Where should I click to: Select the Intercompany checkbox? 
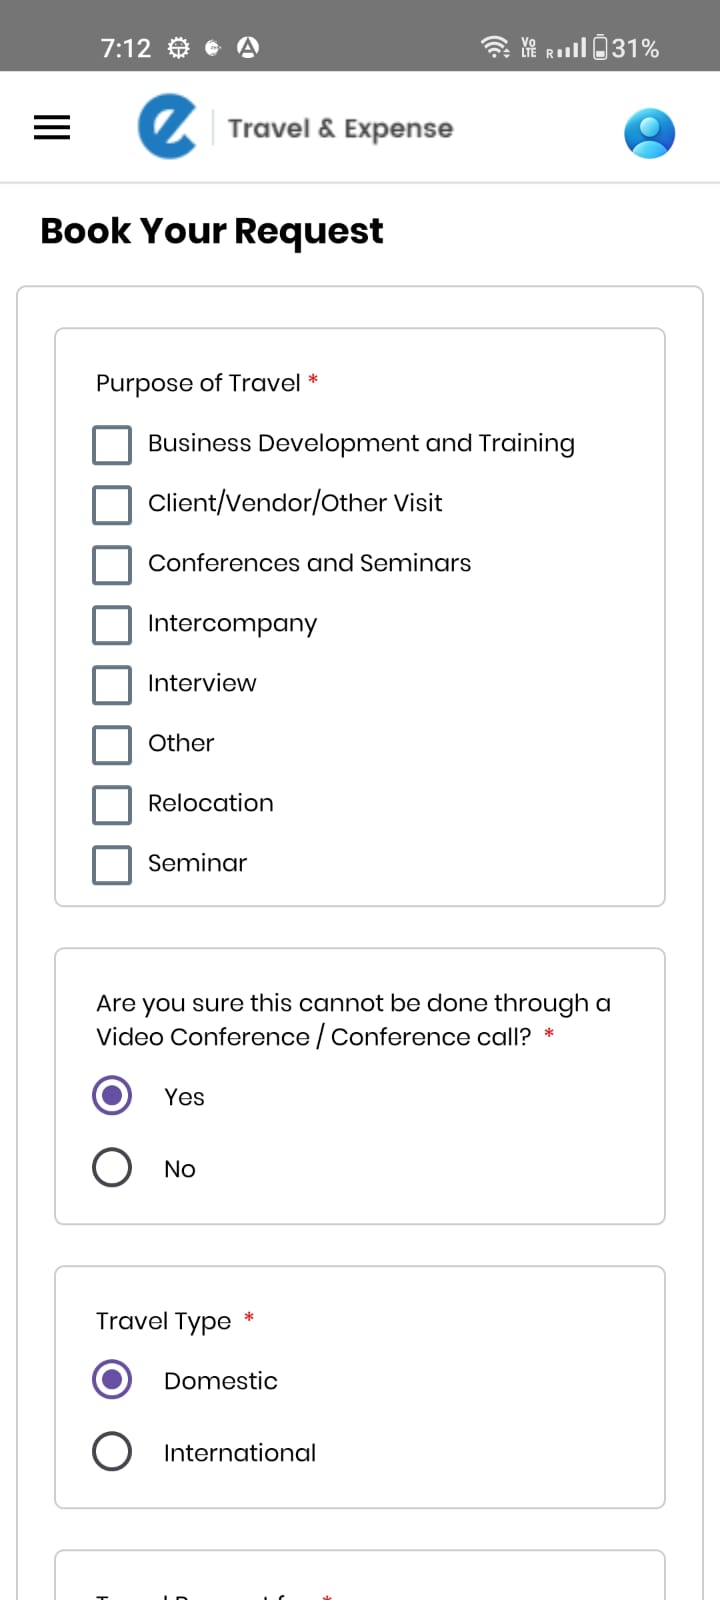(112, 625)
